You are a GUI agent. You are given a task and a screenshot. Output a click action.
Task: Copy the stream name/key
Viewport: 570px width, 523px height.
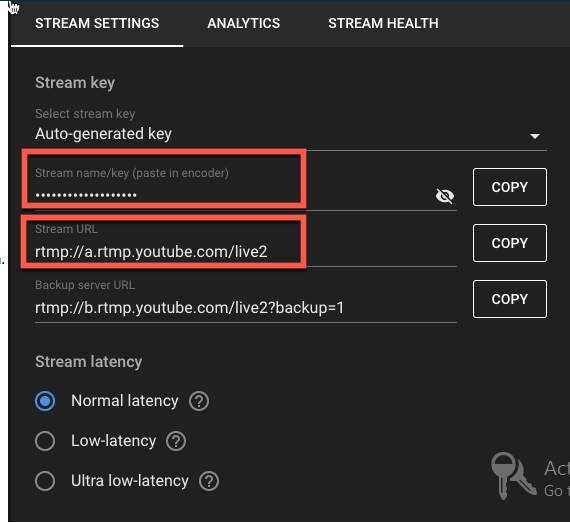coord(510,187)
